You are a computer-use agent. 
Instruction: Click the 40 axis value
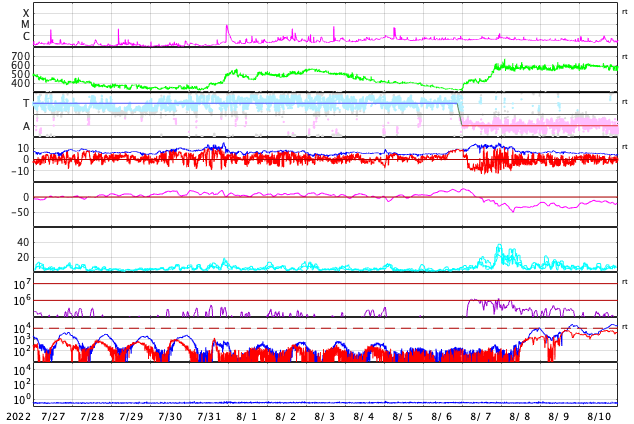pos(23,243)
